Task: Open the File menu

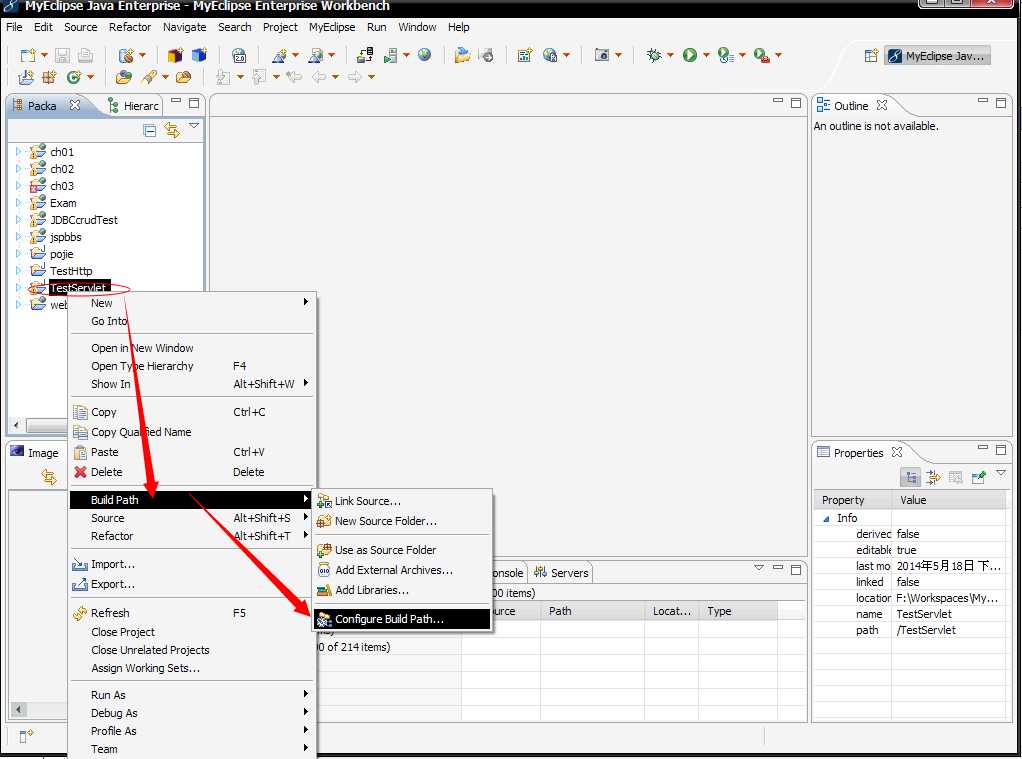Action: (x=14, y=27)
